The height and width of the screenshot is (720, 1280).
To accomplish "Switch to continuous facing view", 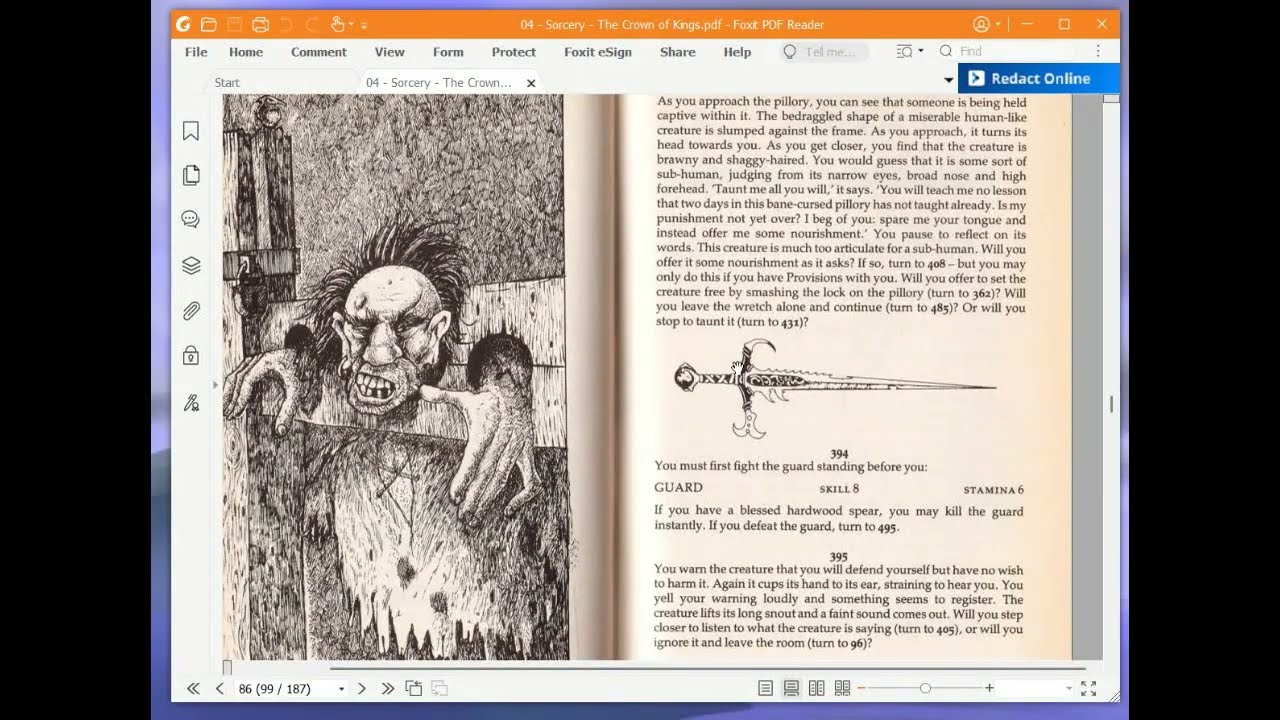I will pos(842,688).
